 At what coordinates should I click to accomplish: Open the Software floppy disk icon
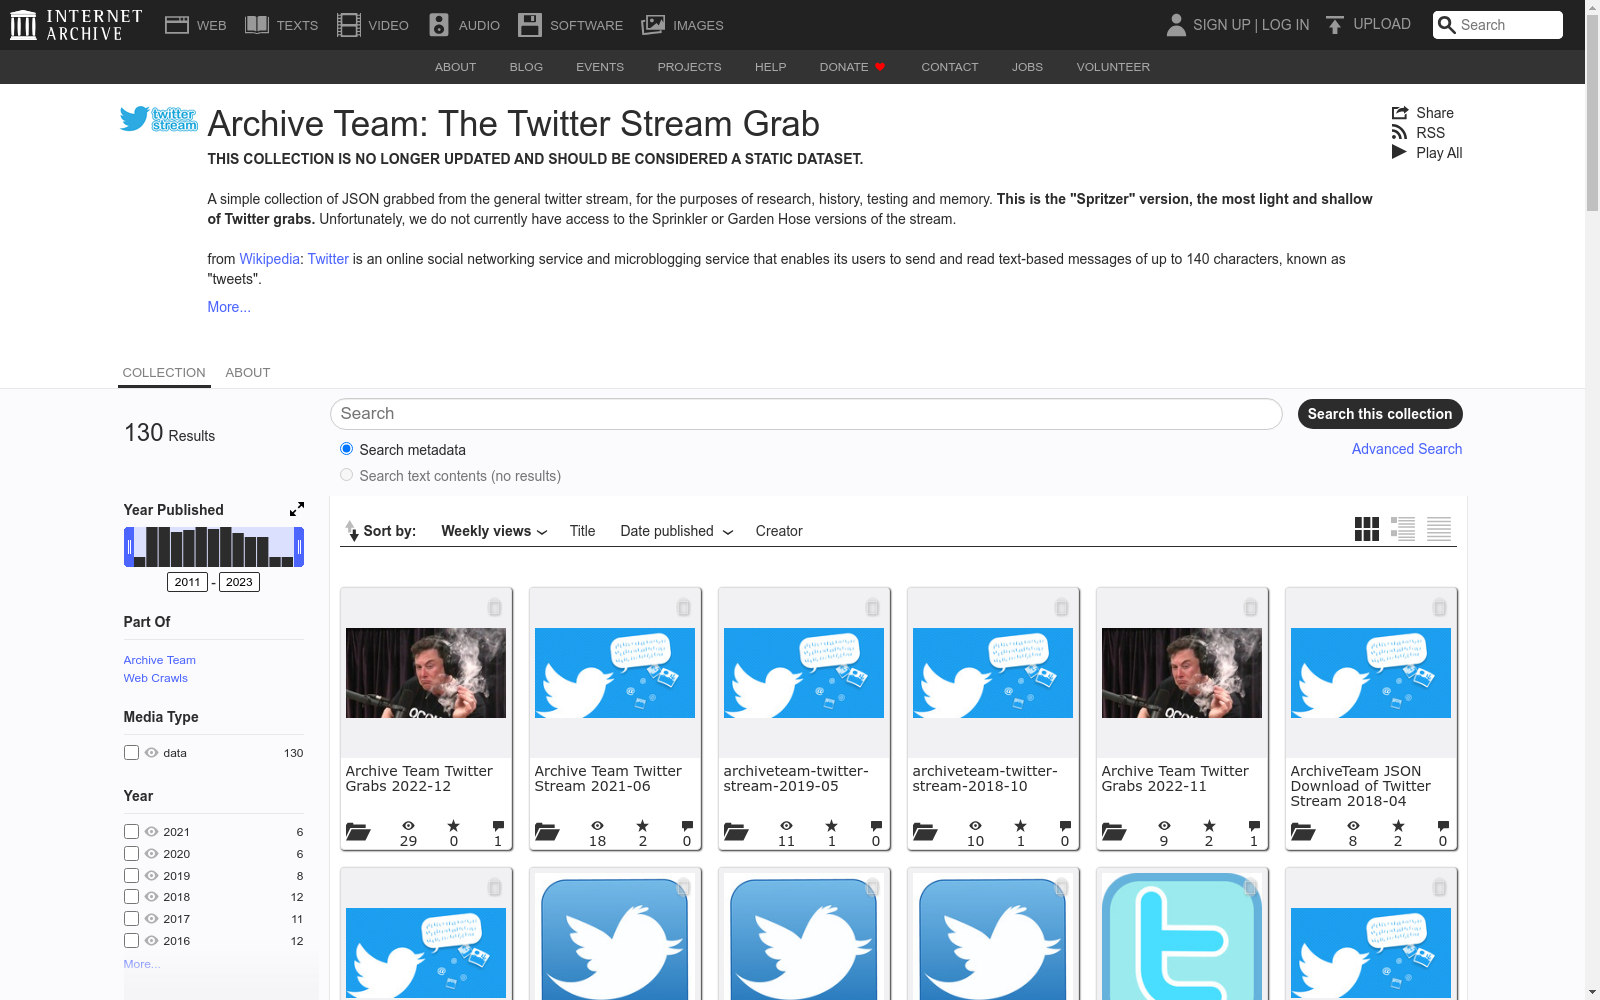530,25
